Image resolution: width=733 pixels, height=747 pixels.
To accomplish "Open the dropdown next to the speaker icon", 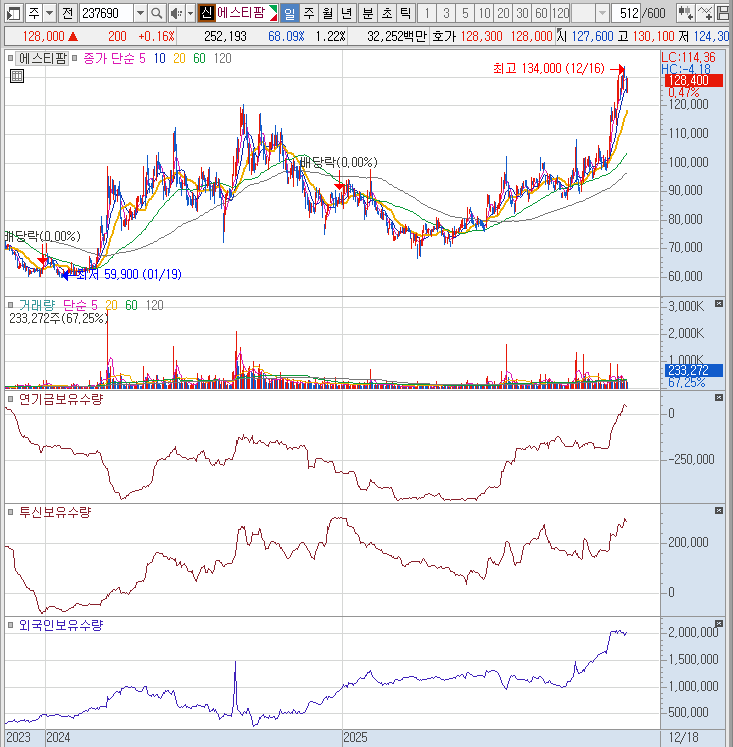I will pyautogui.click(x=189, y=13).
